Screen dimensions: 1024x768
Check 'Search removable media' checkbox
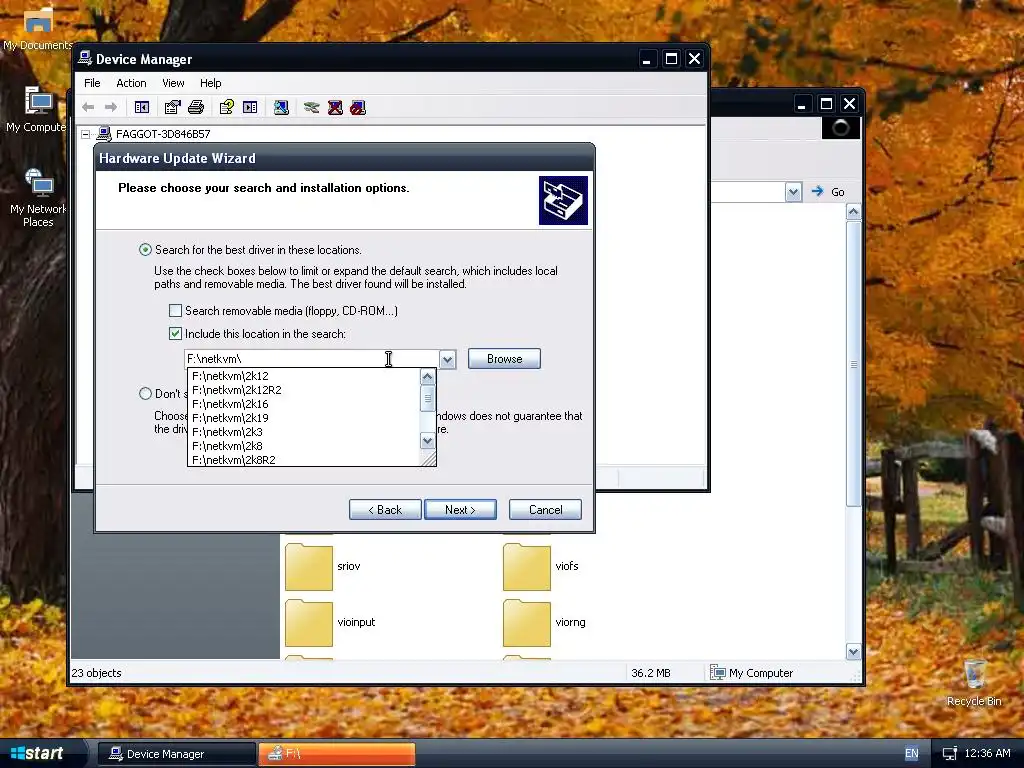pyautogui.click(x=175, y=310)
